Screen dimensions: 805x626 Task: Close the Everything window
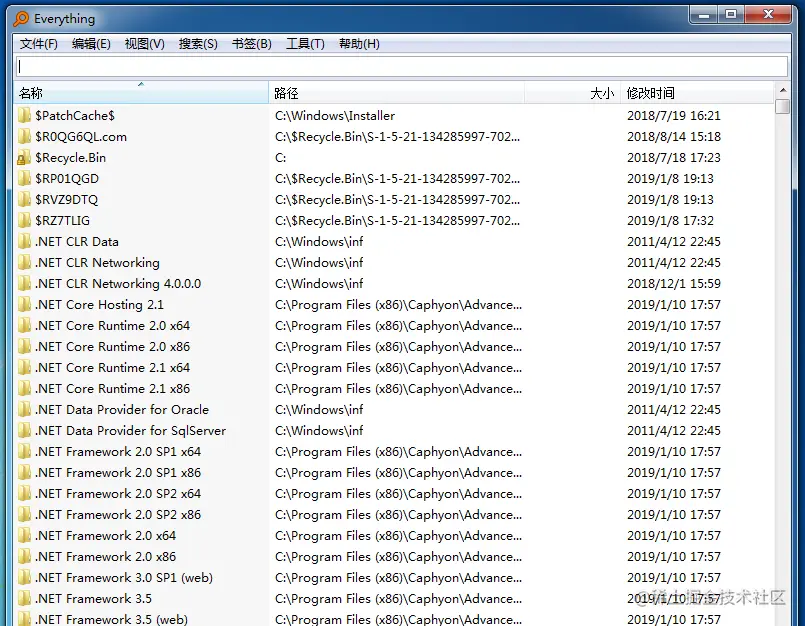[x=768, y=15]
